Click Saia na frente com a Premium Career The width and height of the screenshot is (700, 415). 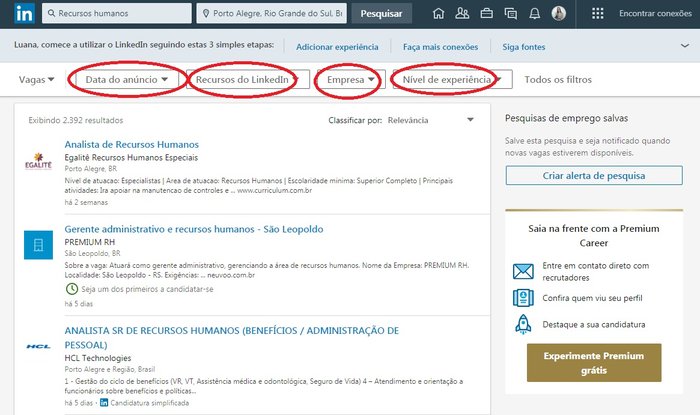click(x=594, y=236)
